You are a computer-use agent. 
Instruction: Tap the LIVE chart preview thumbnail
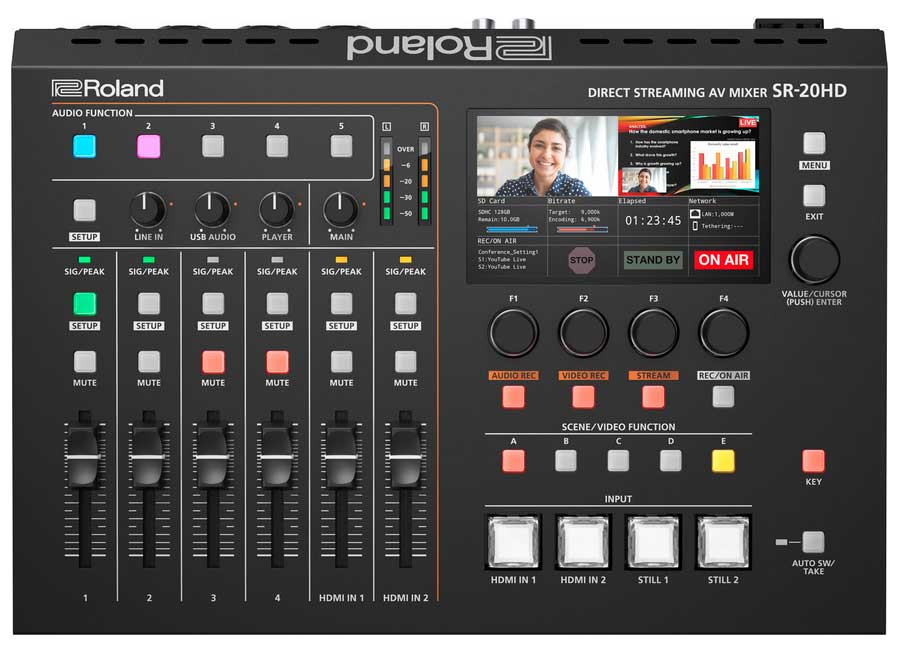tap(688, 156)
